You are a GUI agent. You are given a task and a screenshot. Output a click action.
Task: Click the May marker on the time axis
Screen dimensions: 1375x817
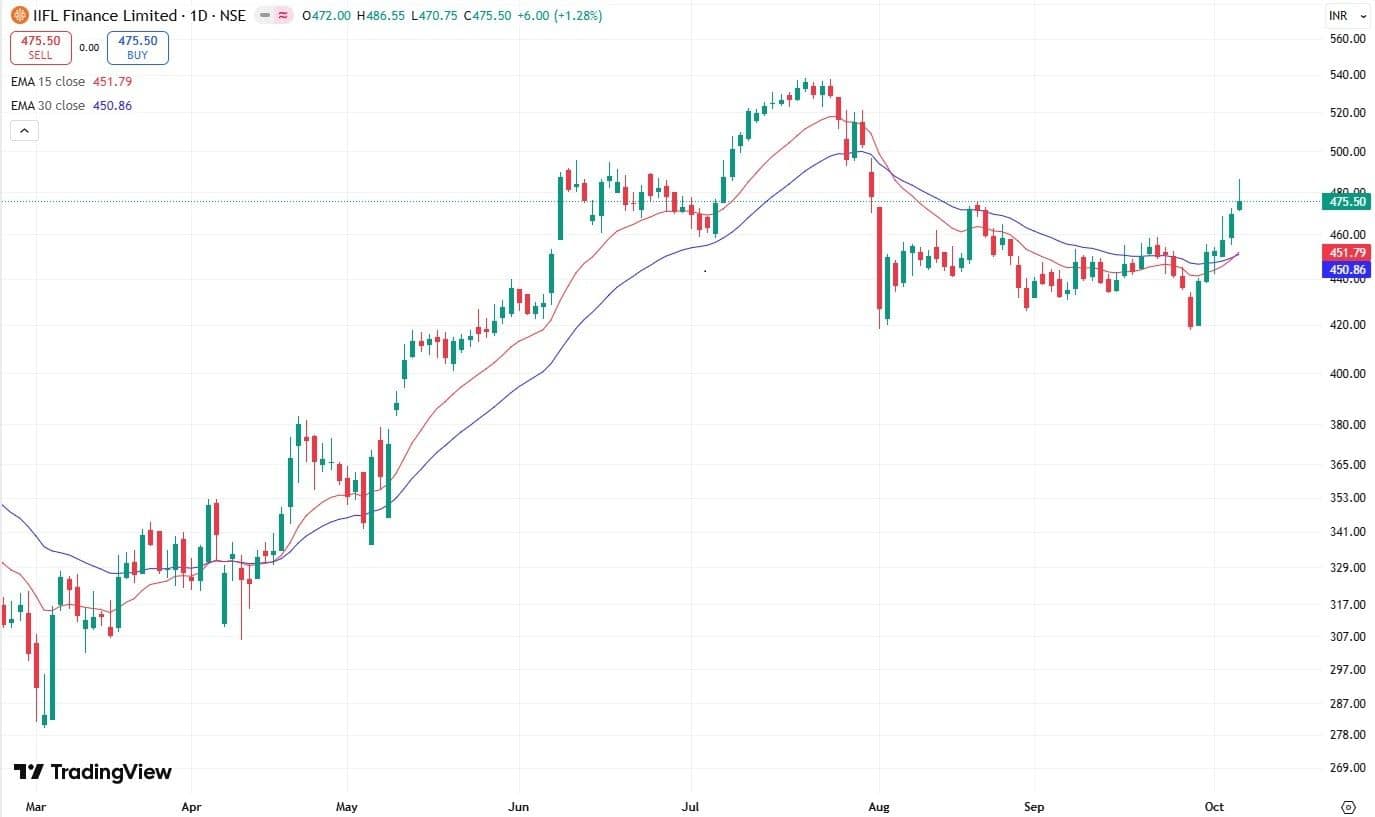pyautogui.click(x=347, y=806)
